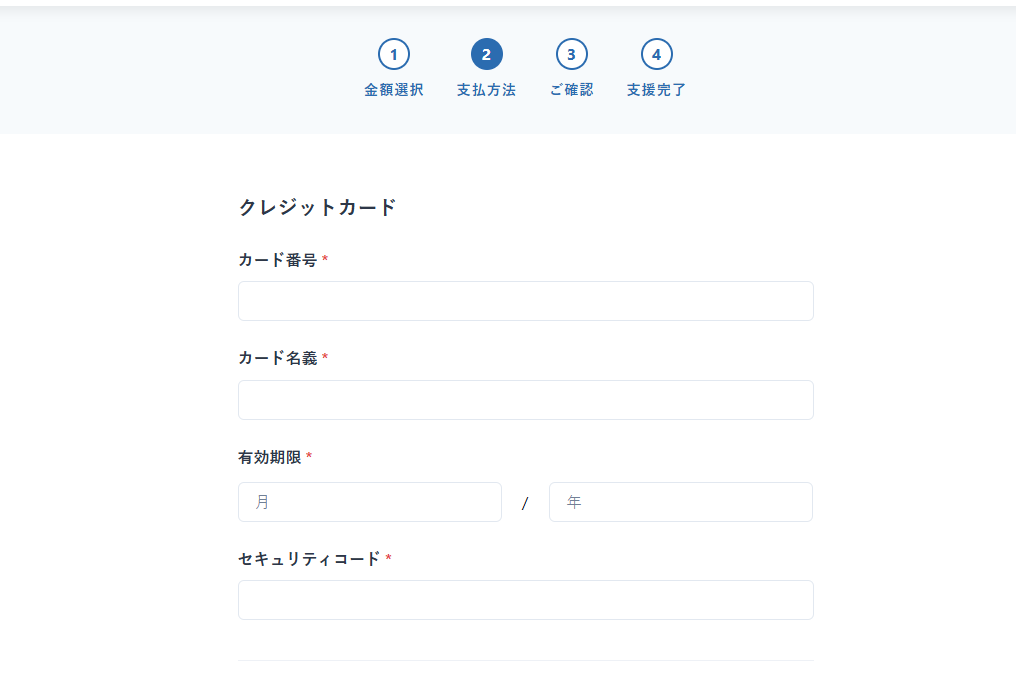Select the 支払方法 step label
The height and width of the screenshot is (684, 1016).
[x=486, y=90]
